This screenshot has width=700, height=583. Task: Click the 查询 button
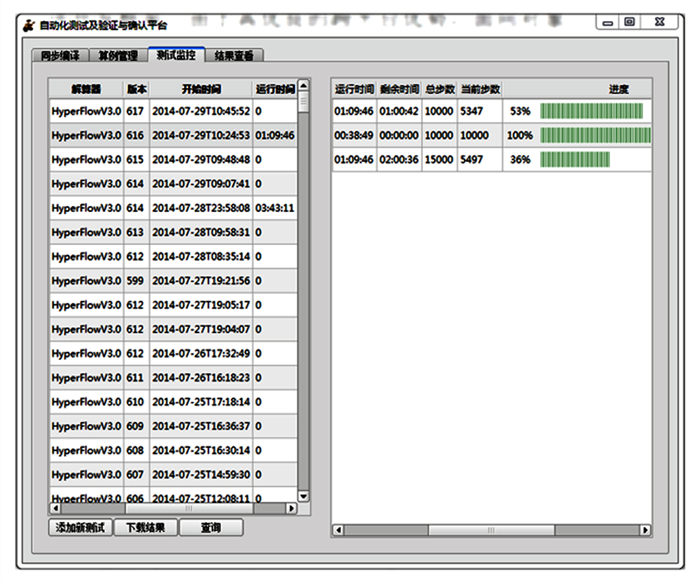click(211, 527)
